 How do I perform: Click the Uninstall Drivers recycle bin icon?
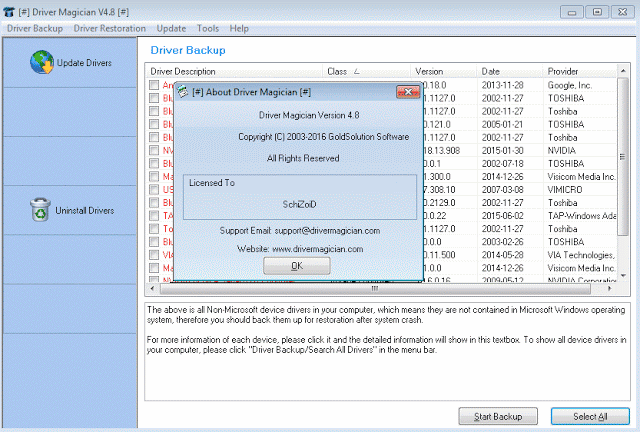point(40,210)
